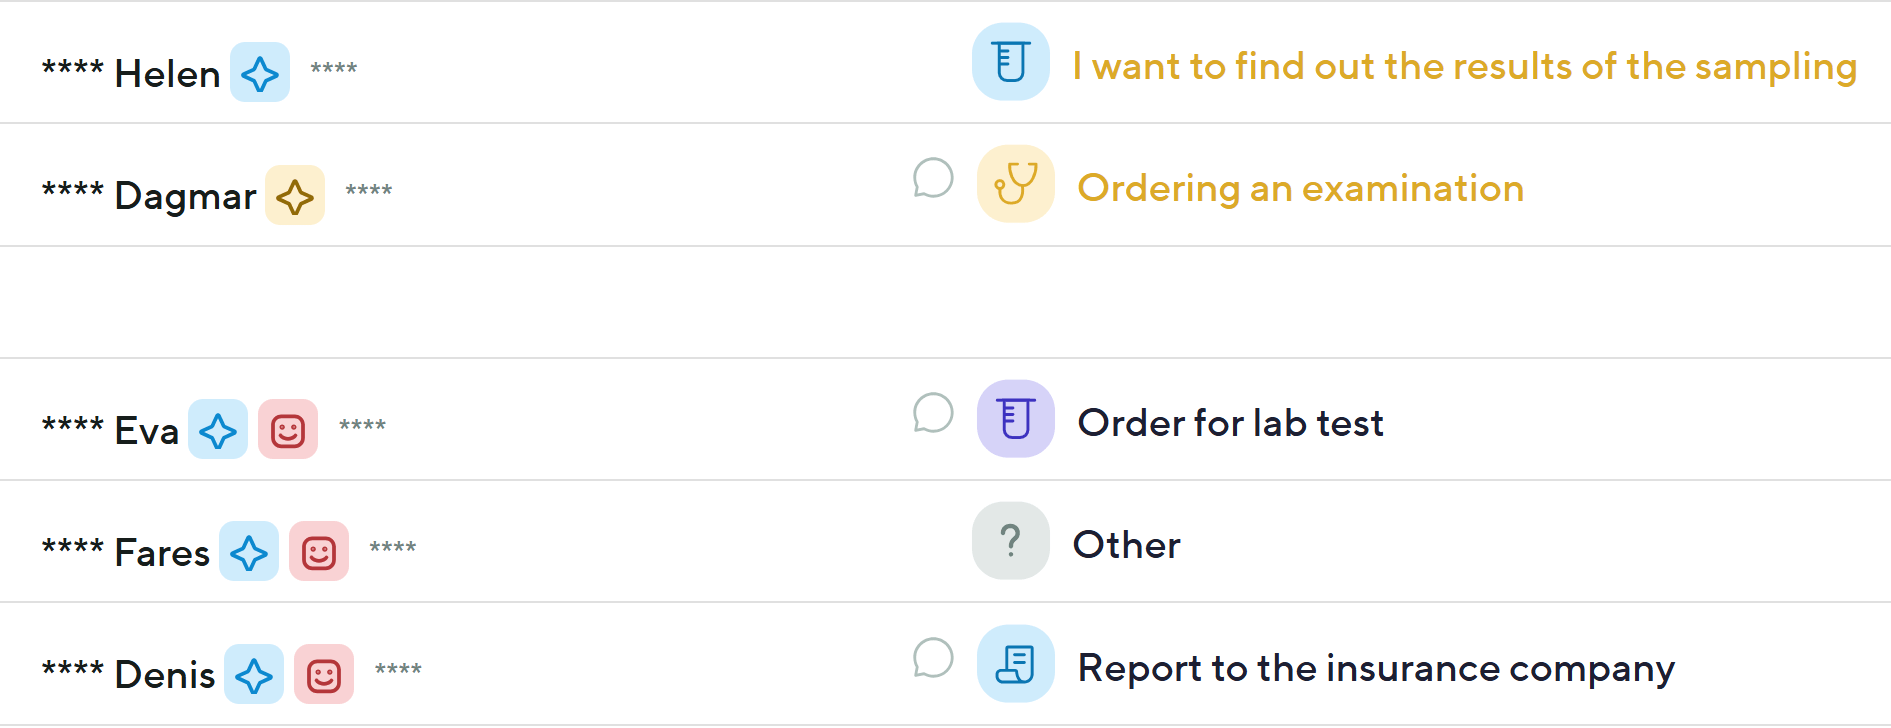This screenshot has width=1891, height=728.
Task: Click the blue sparkle badge next to Helen
Action: (x=260, y=73)
